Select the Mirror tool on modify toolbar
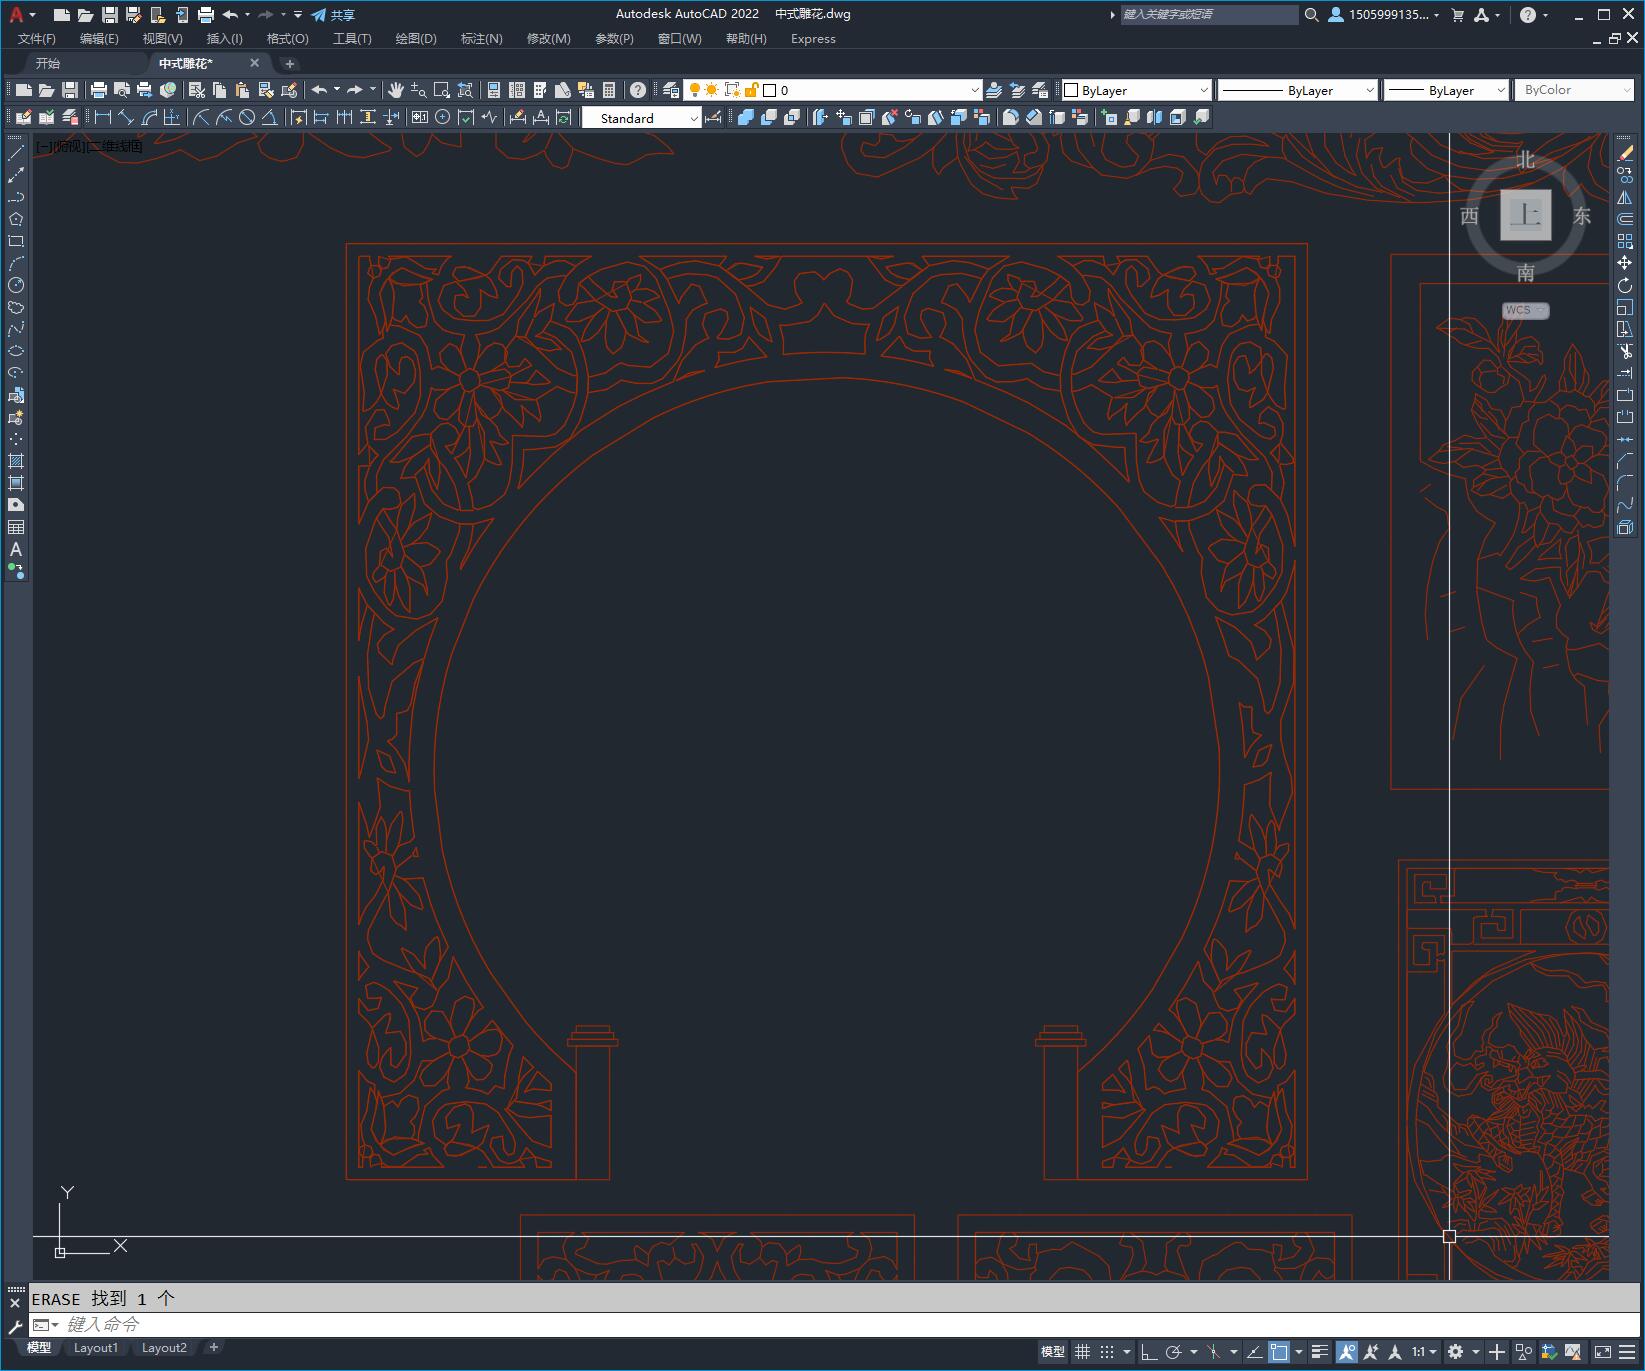This screenshot has width=1645, height=1371. point(1625,197)
